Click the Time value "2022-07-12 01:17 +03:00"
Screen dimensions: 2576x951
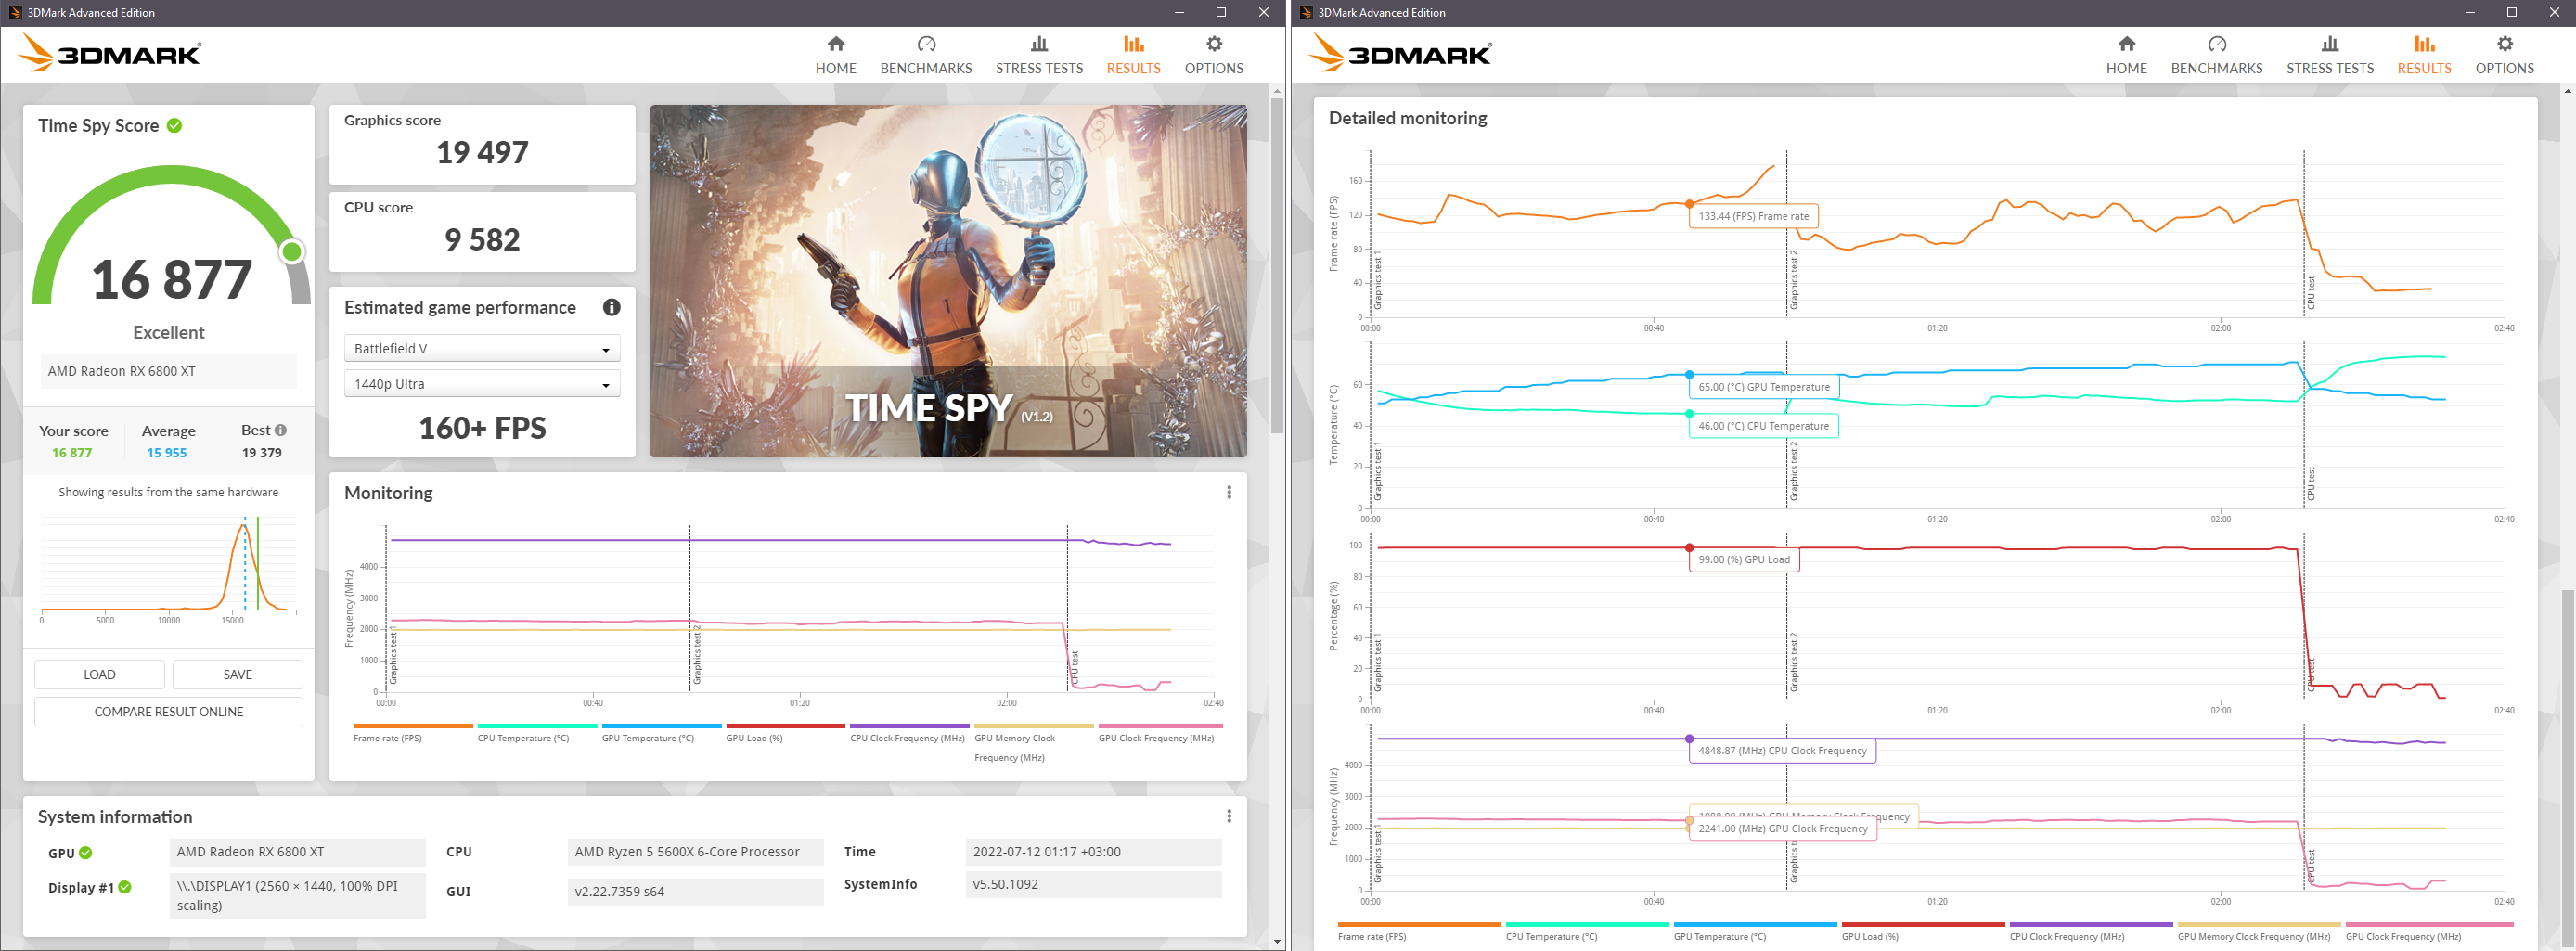point(1093,852)
